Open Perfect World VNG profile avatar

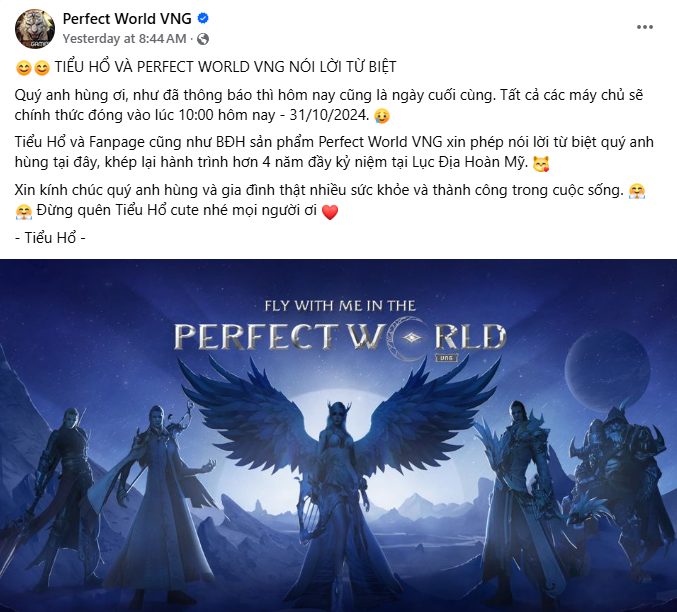35,29
